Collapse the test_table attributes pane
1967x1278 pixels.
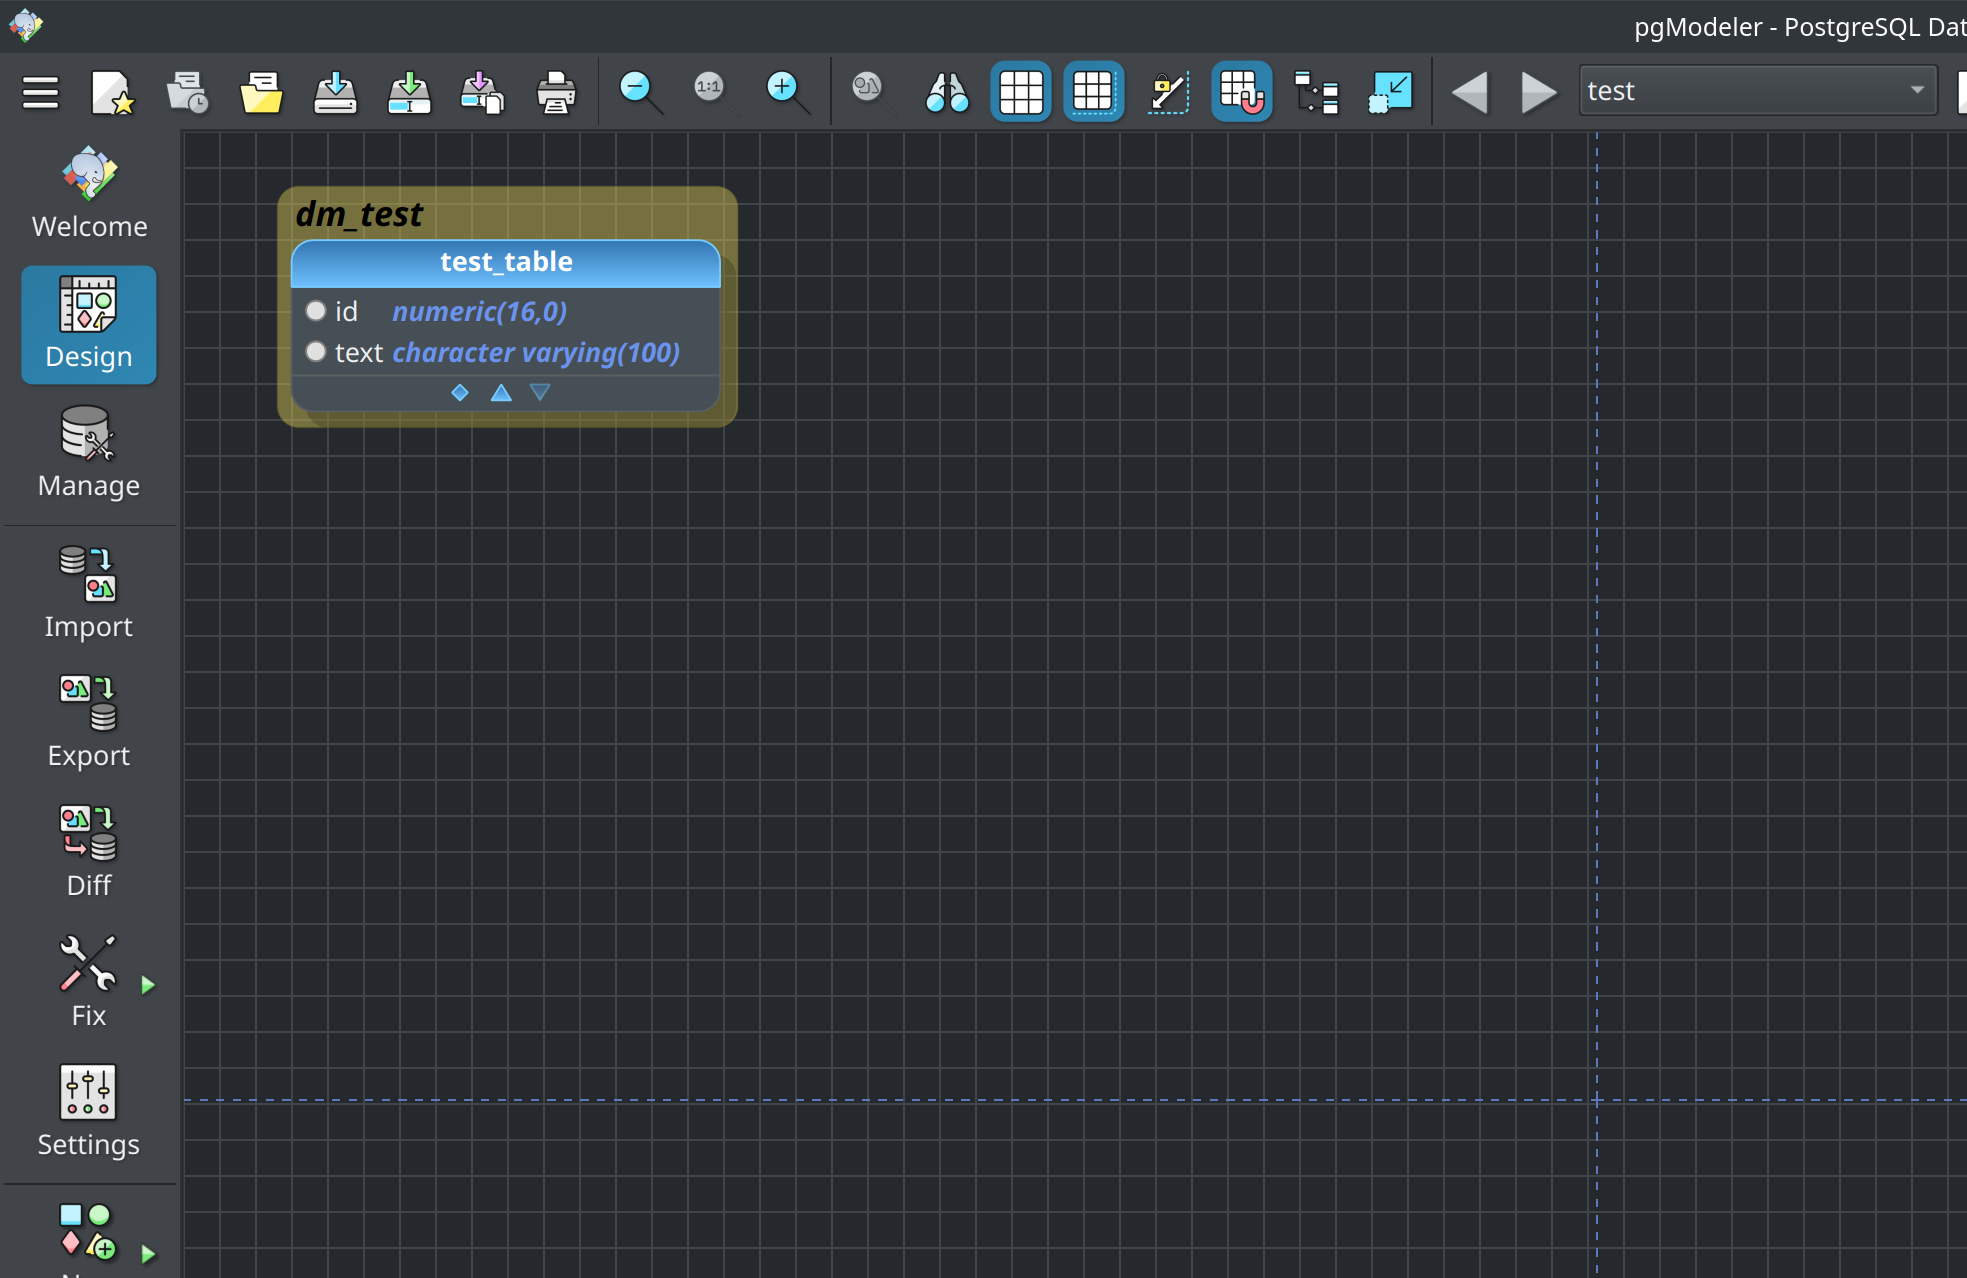point(500,392)
